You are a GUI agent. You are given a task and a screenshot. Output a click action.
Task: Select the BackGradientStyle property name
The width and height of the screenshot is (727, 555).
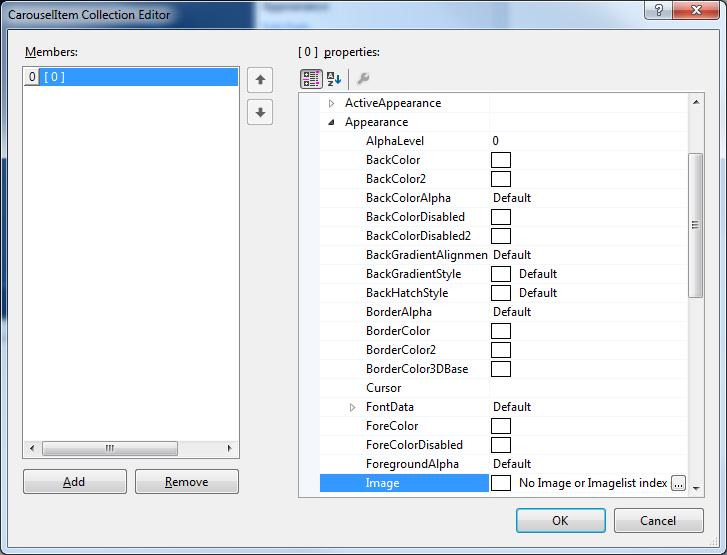pos(414,274)
